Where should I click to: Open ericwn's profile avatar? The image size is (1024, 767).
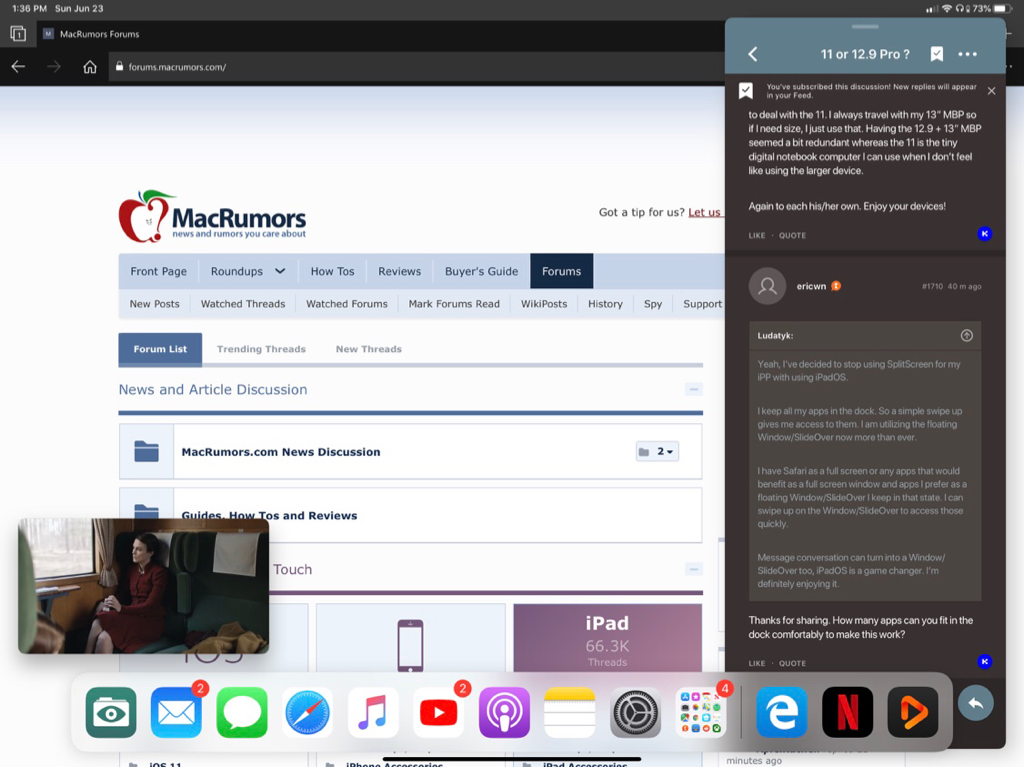(767, 286)
